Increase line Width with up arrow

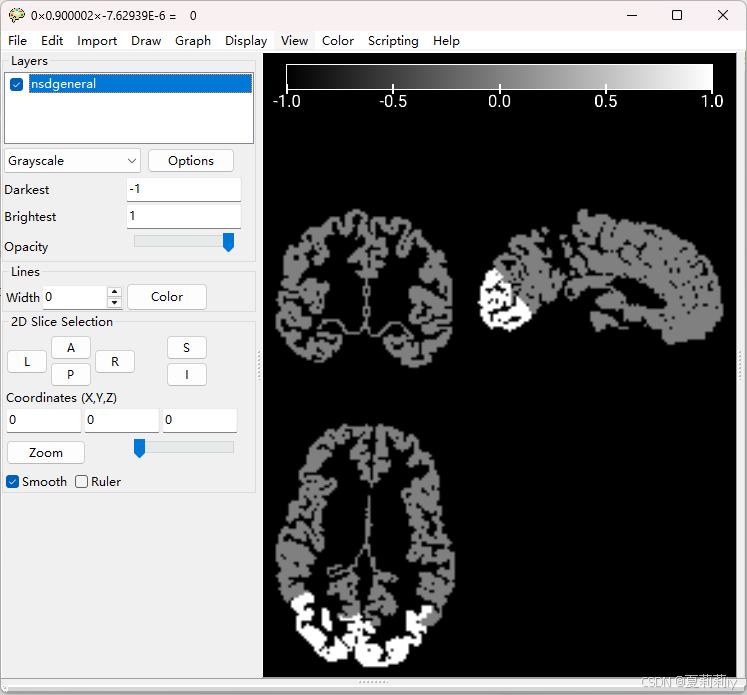pyautogui.click(x=114, y=292)
